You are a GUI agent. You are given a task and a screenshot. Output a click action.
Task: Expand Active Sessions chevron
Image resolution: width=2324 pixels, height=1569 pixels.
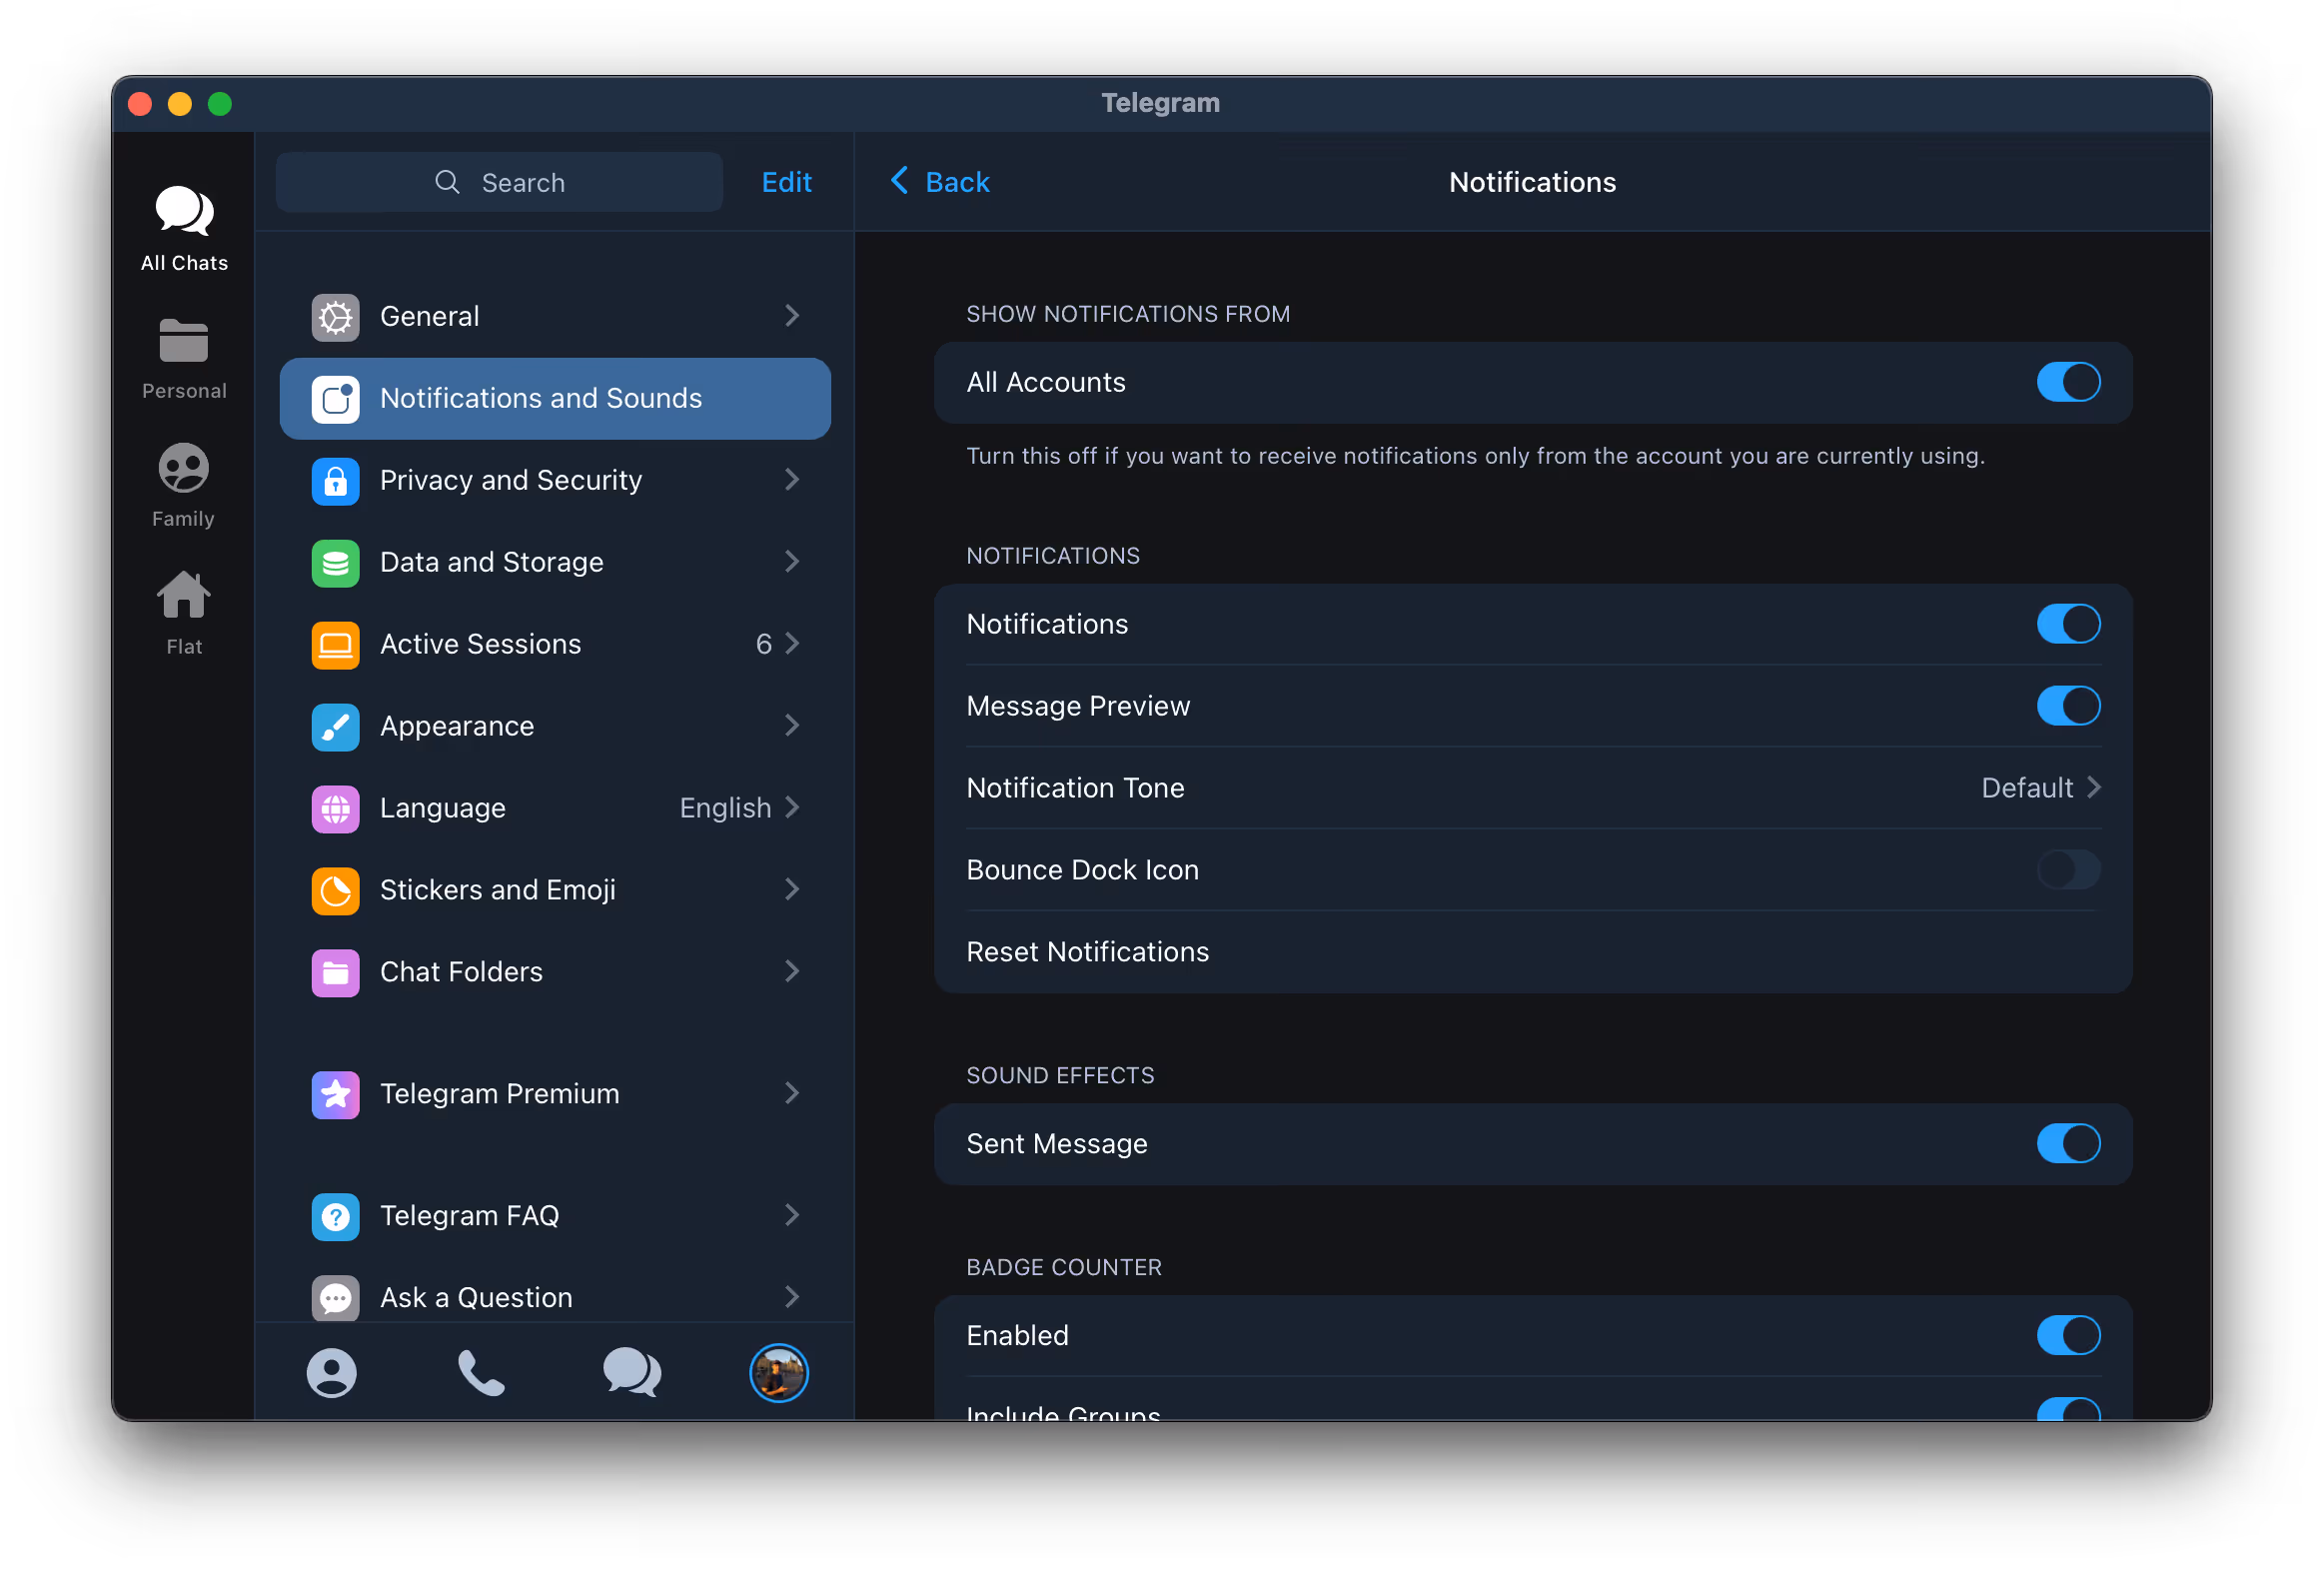click(792, 643)
